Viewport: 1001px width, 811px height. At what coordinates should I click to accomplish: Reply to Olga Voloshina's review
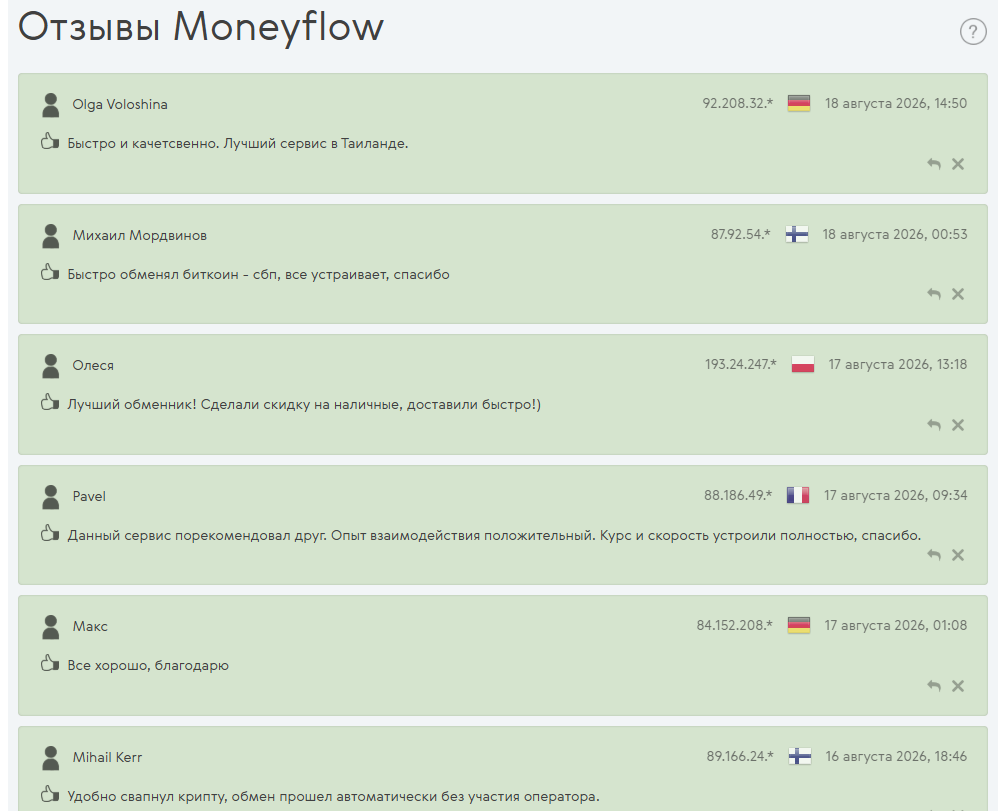pos(934,164)
